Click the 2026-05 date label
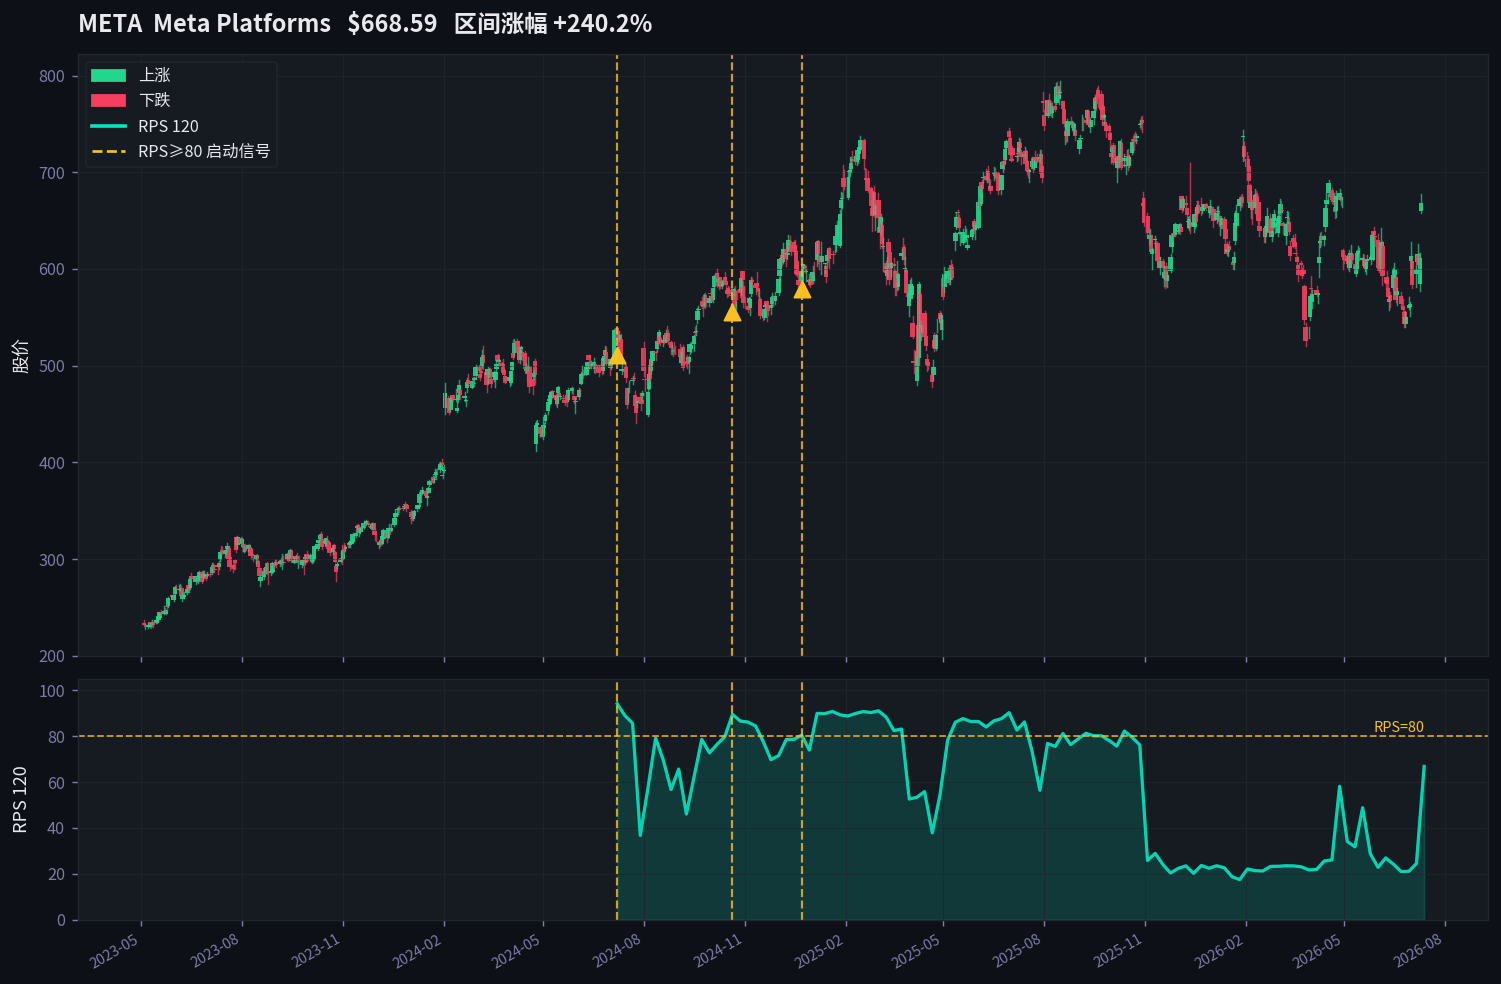This screenshot has width=1501, height=984. [1317, 951]
